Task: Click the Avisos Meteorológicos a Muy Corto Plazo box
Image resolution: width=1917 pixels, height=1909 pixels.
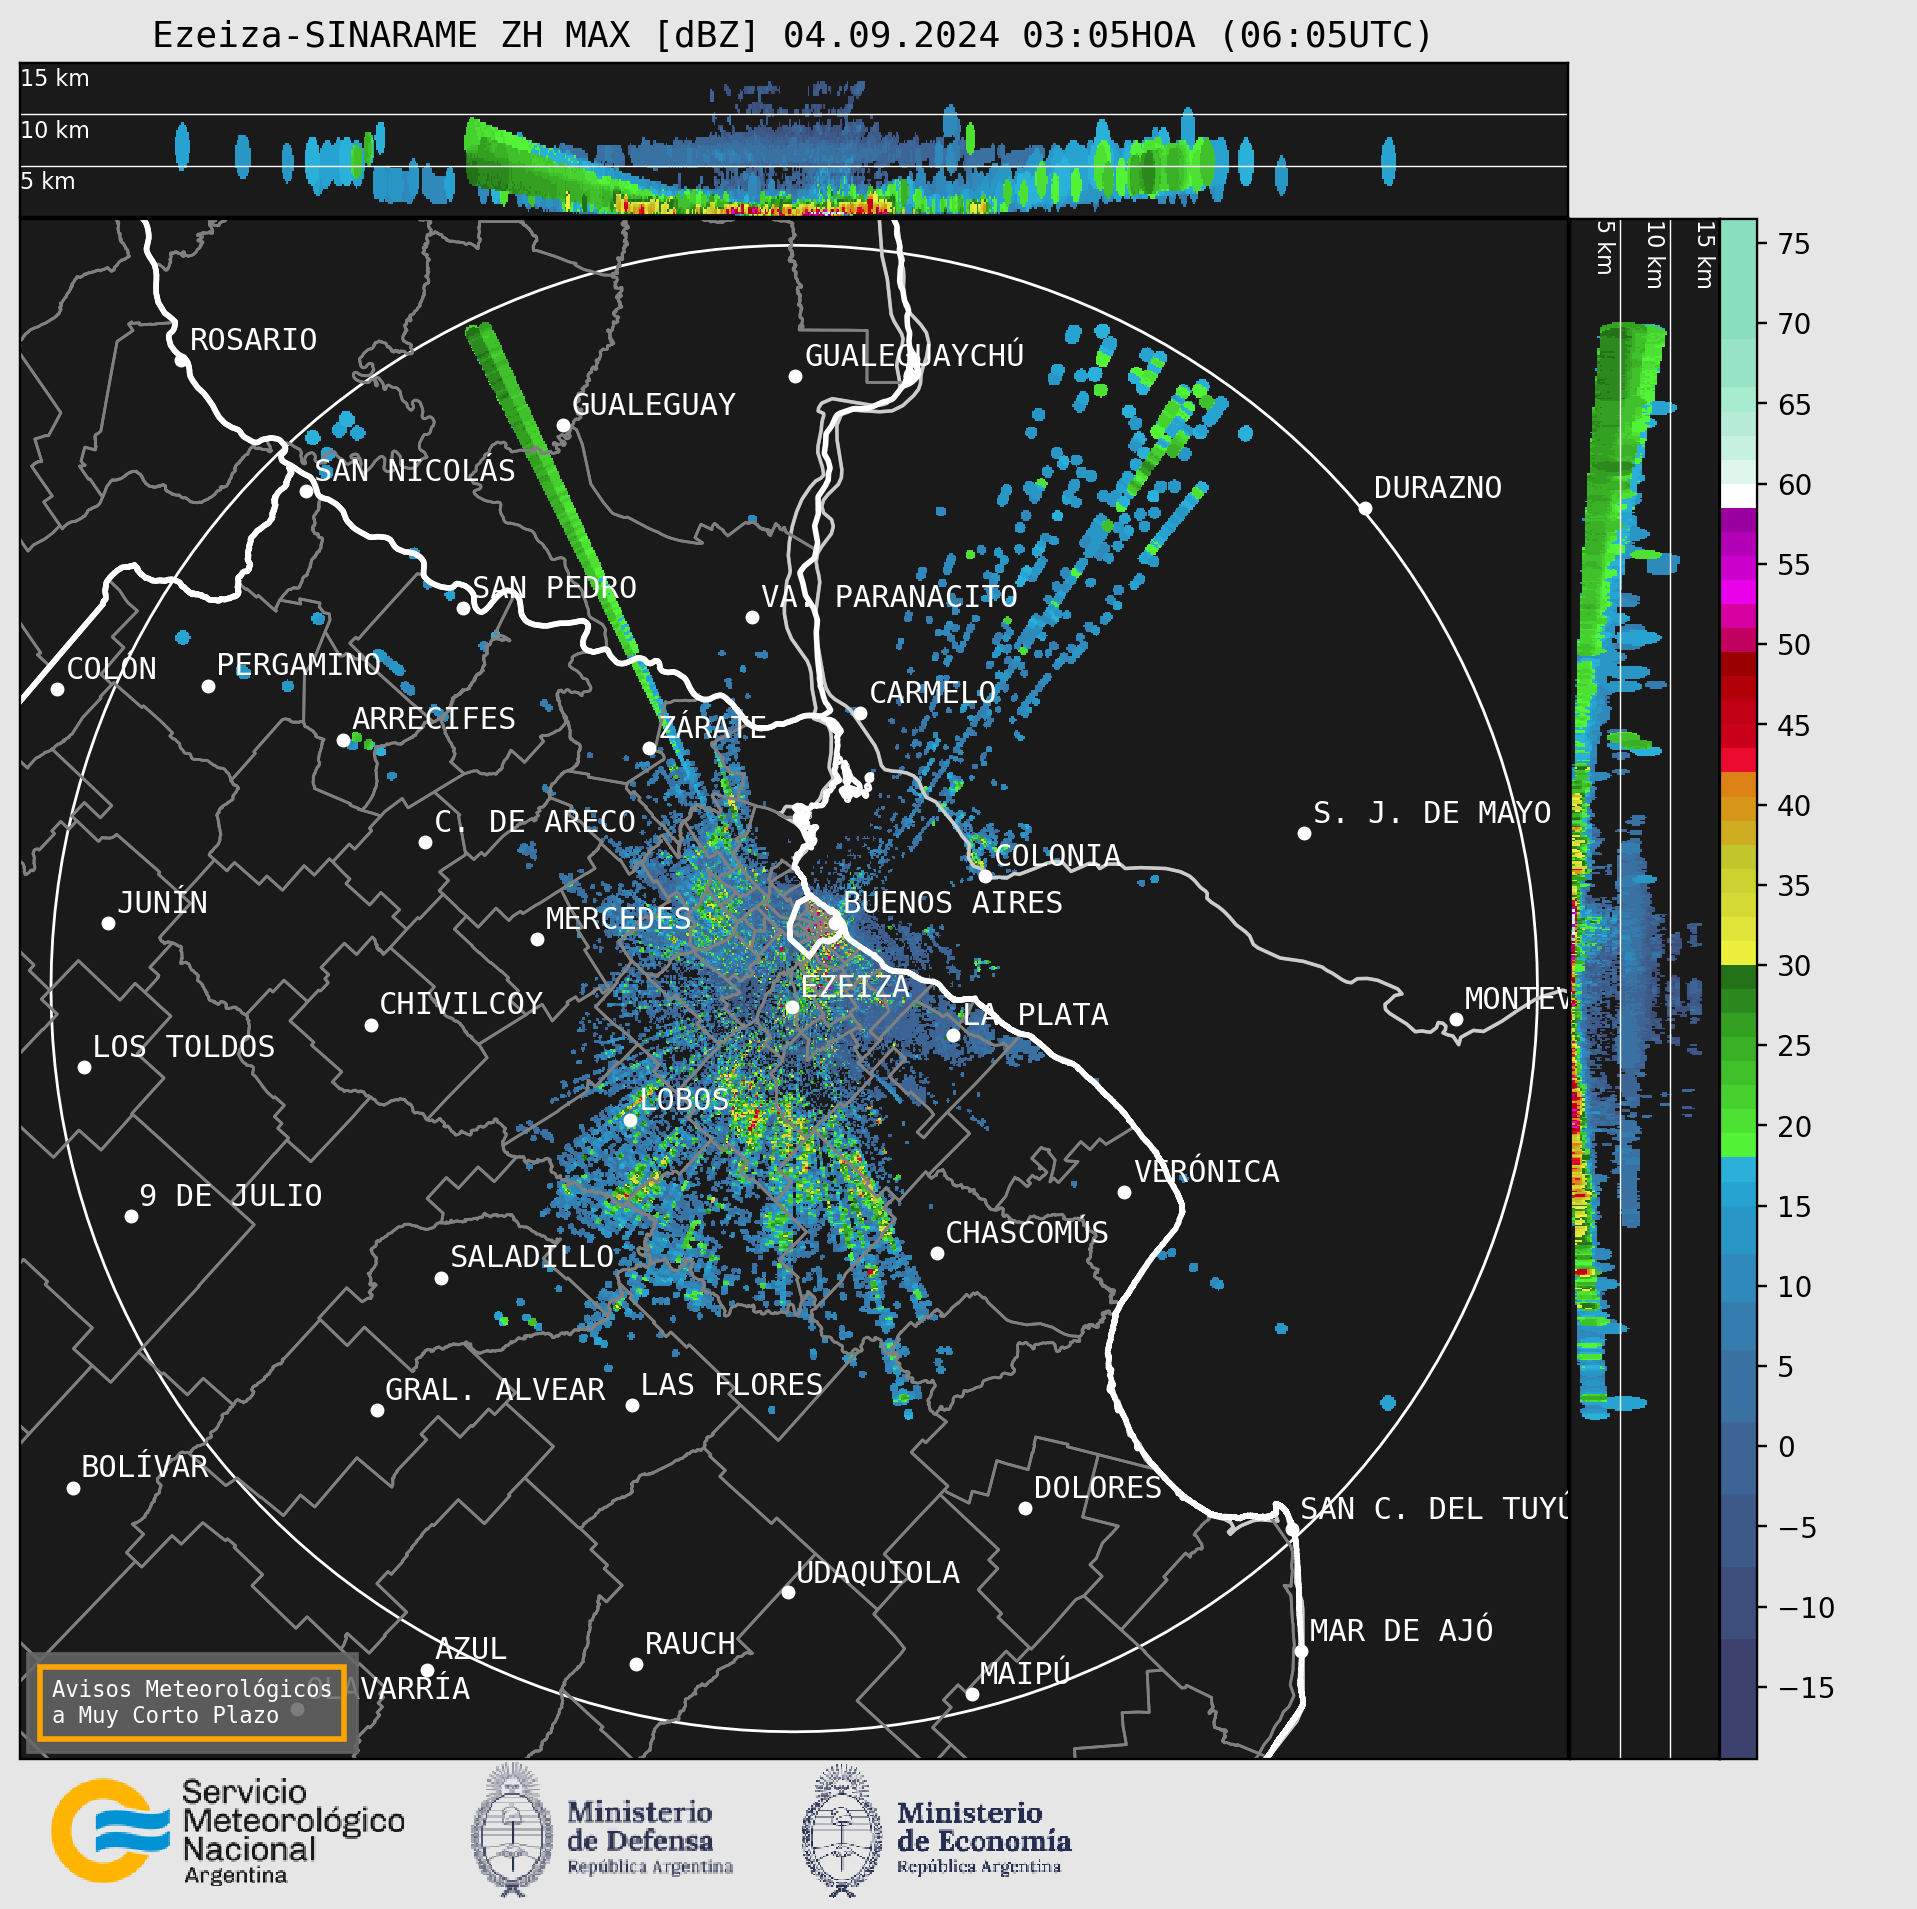Action: point(191,1702)
